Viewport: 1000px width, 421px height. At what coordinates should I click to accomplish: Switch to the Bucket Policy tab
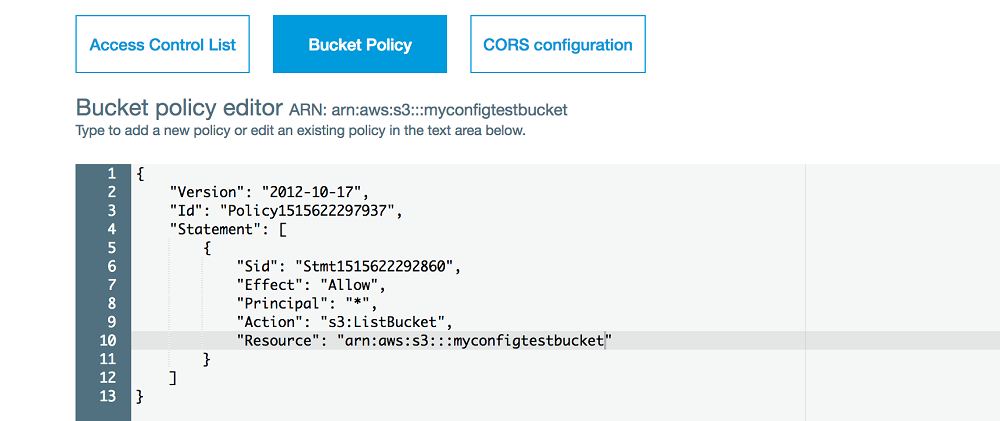tap(360, 45)
